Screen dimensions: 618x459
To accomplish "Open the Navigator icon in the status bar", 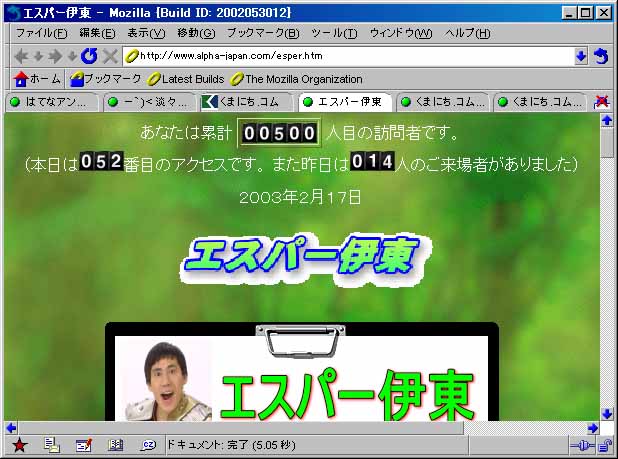I will 19,445.
